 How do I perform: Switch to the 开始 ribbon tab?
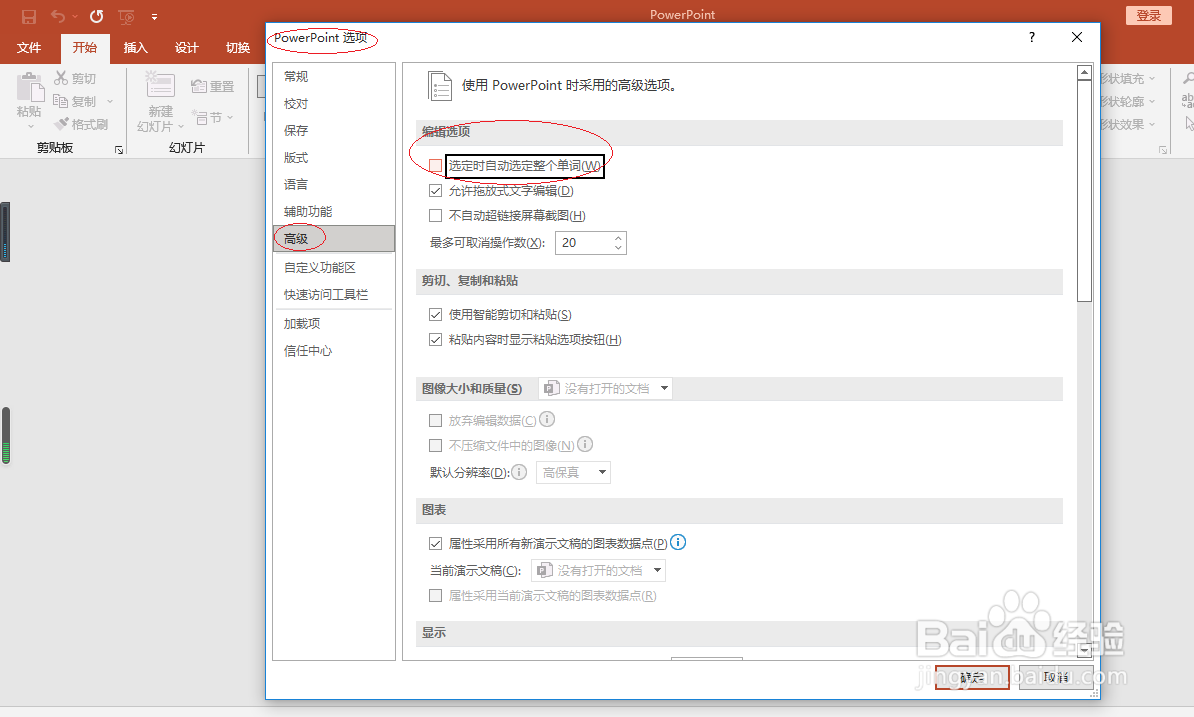[85, 47]
